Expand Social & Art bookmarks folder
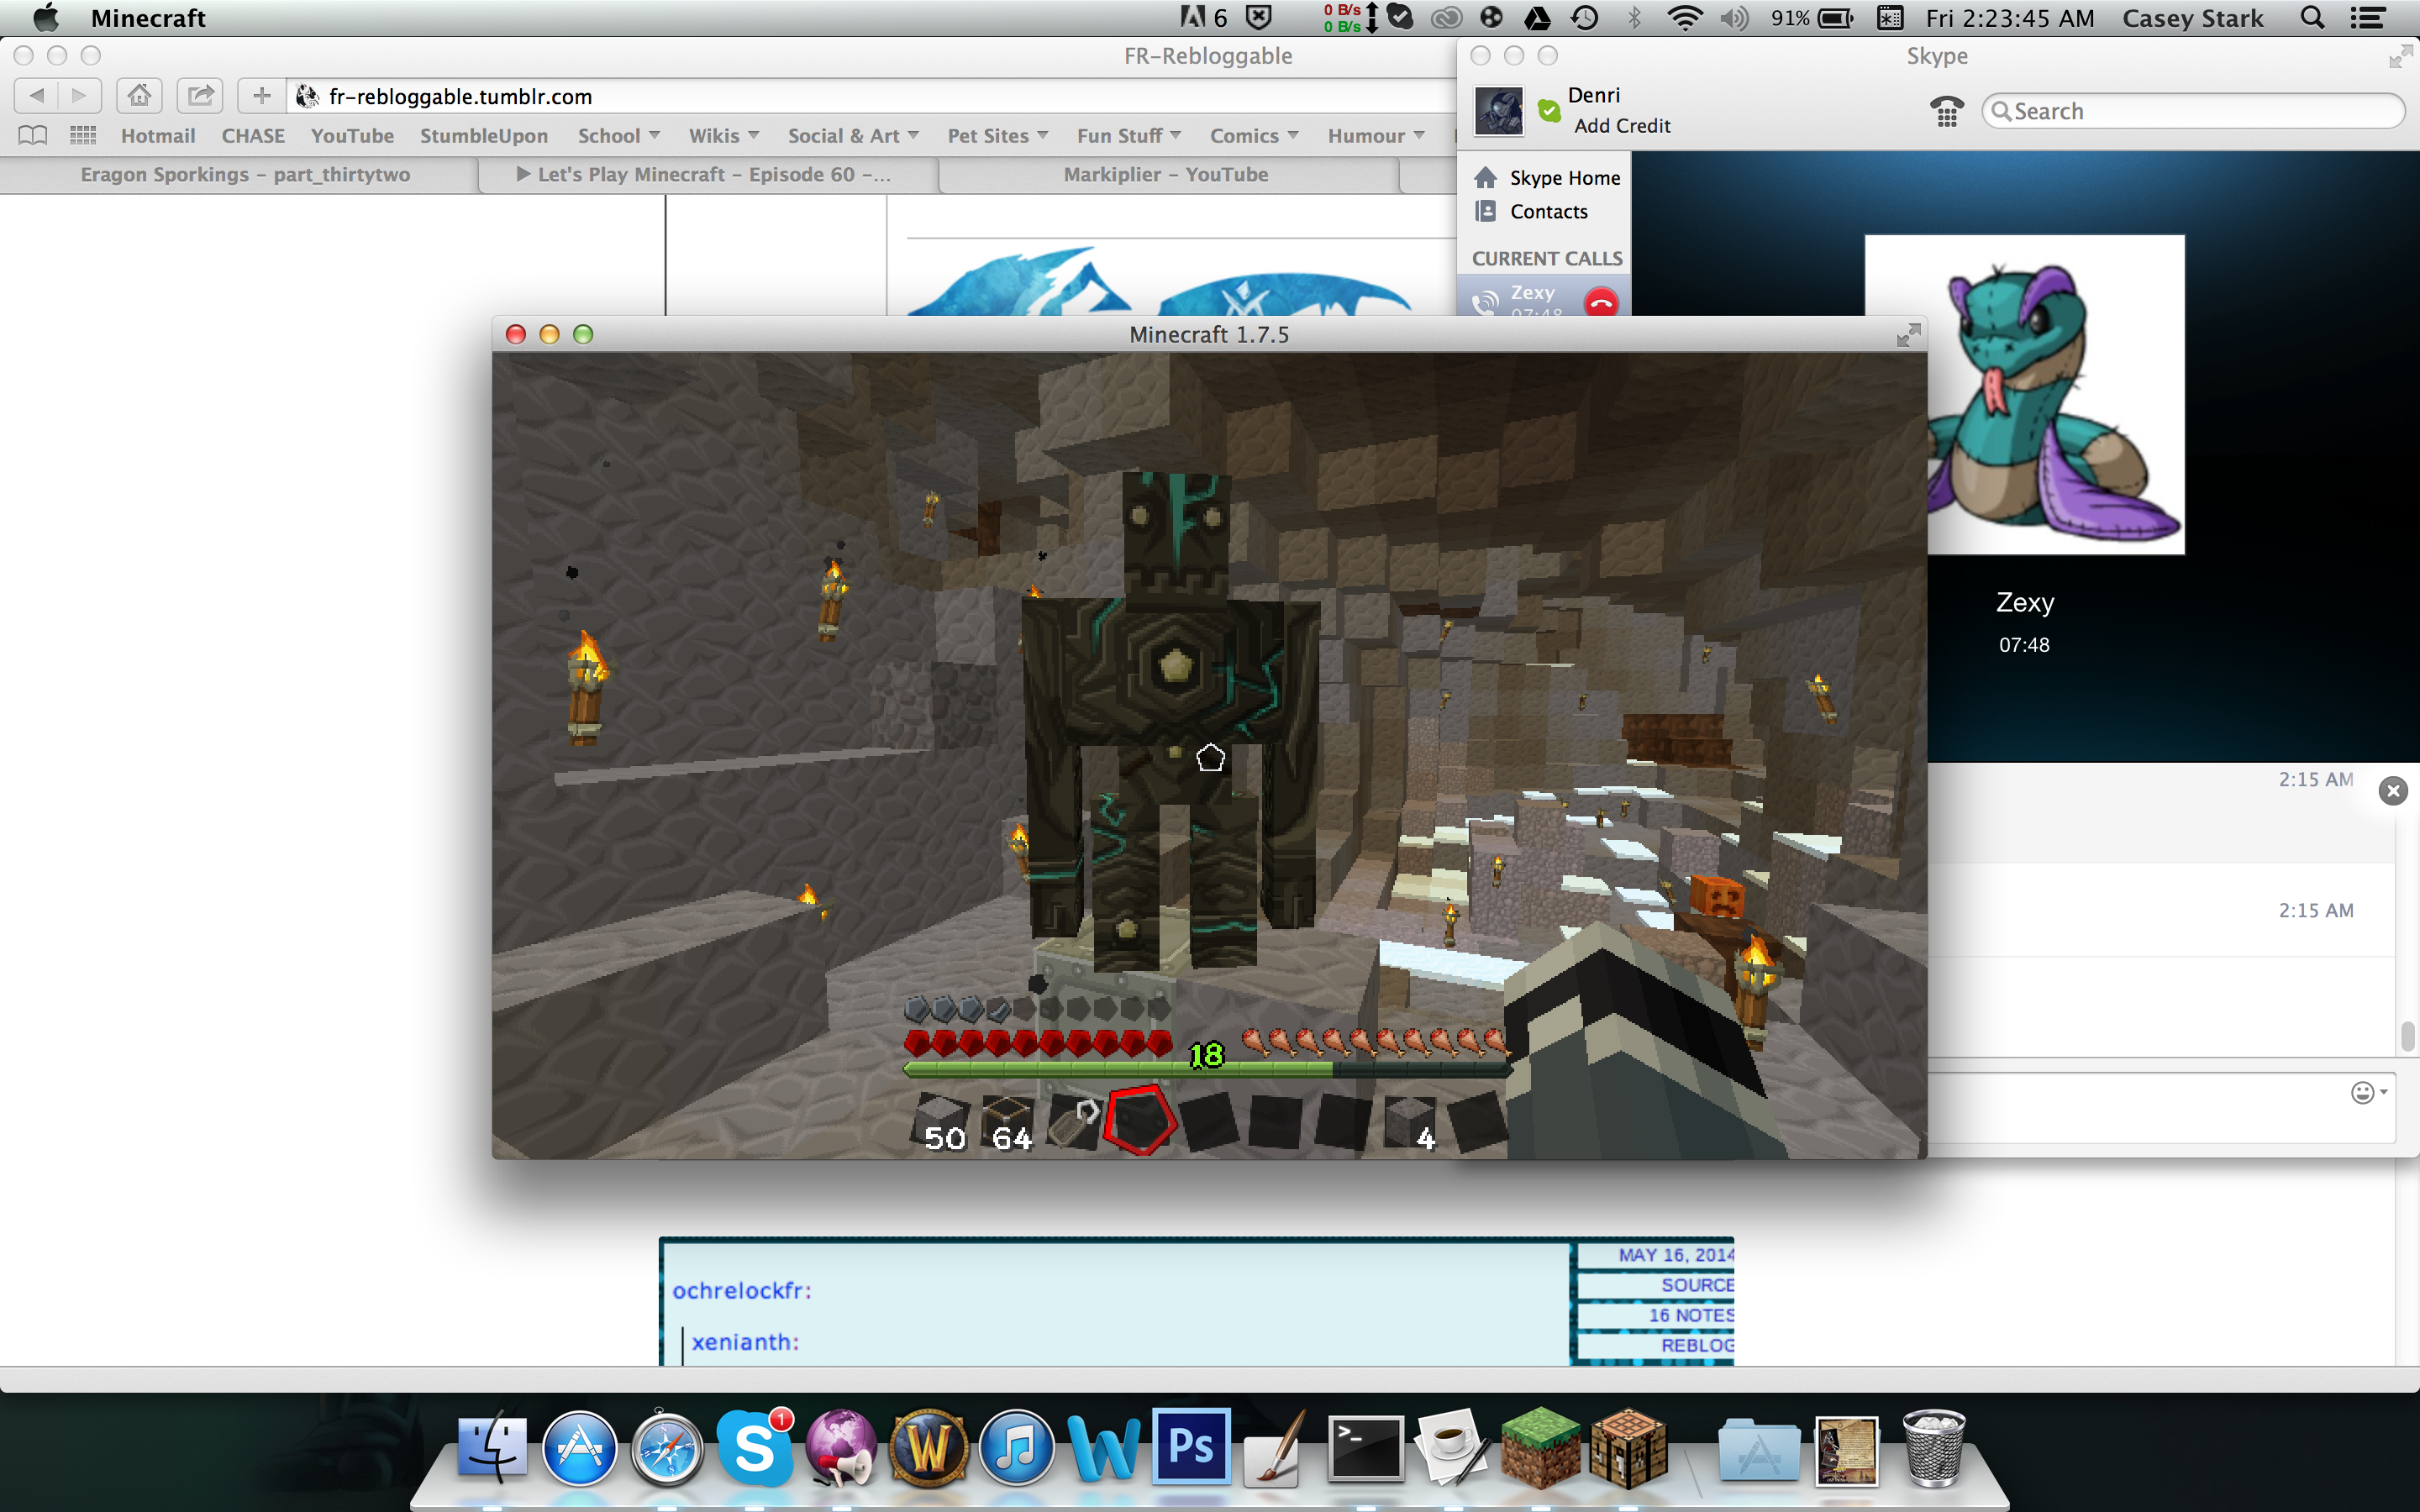 pyautogui.click(x=853, y=135)
